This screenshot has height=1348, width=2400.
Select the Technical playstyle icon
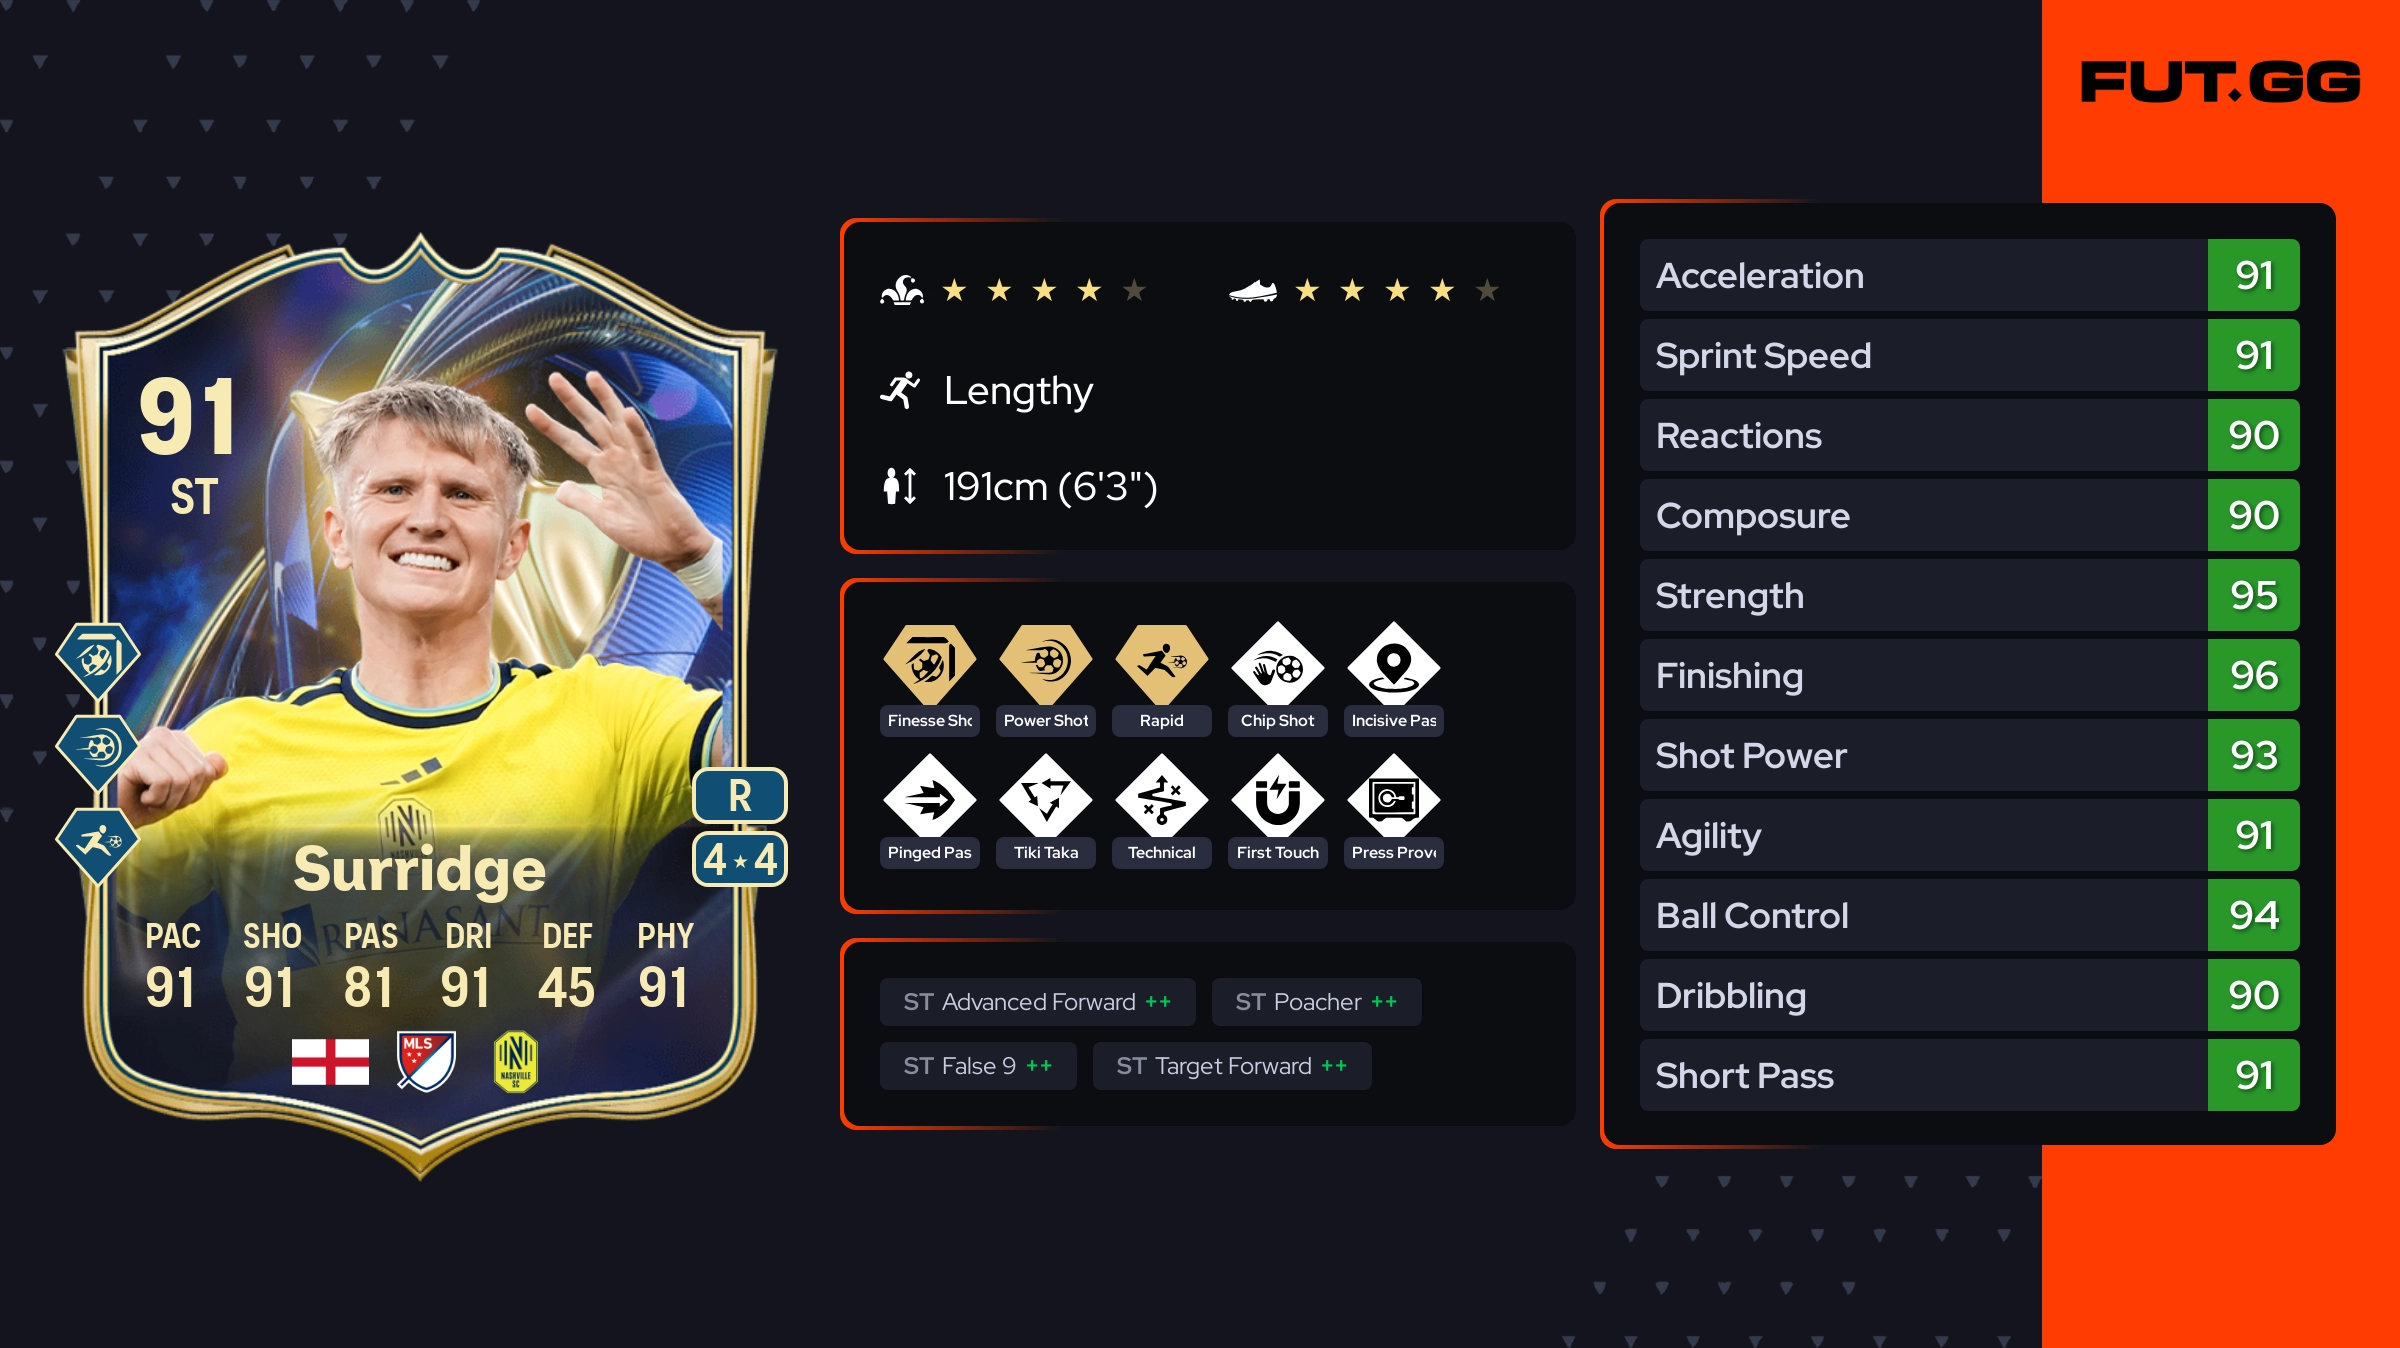[1161, 799]
